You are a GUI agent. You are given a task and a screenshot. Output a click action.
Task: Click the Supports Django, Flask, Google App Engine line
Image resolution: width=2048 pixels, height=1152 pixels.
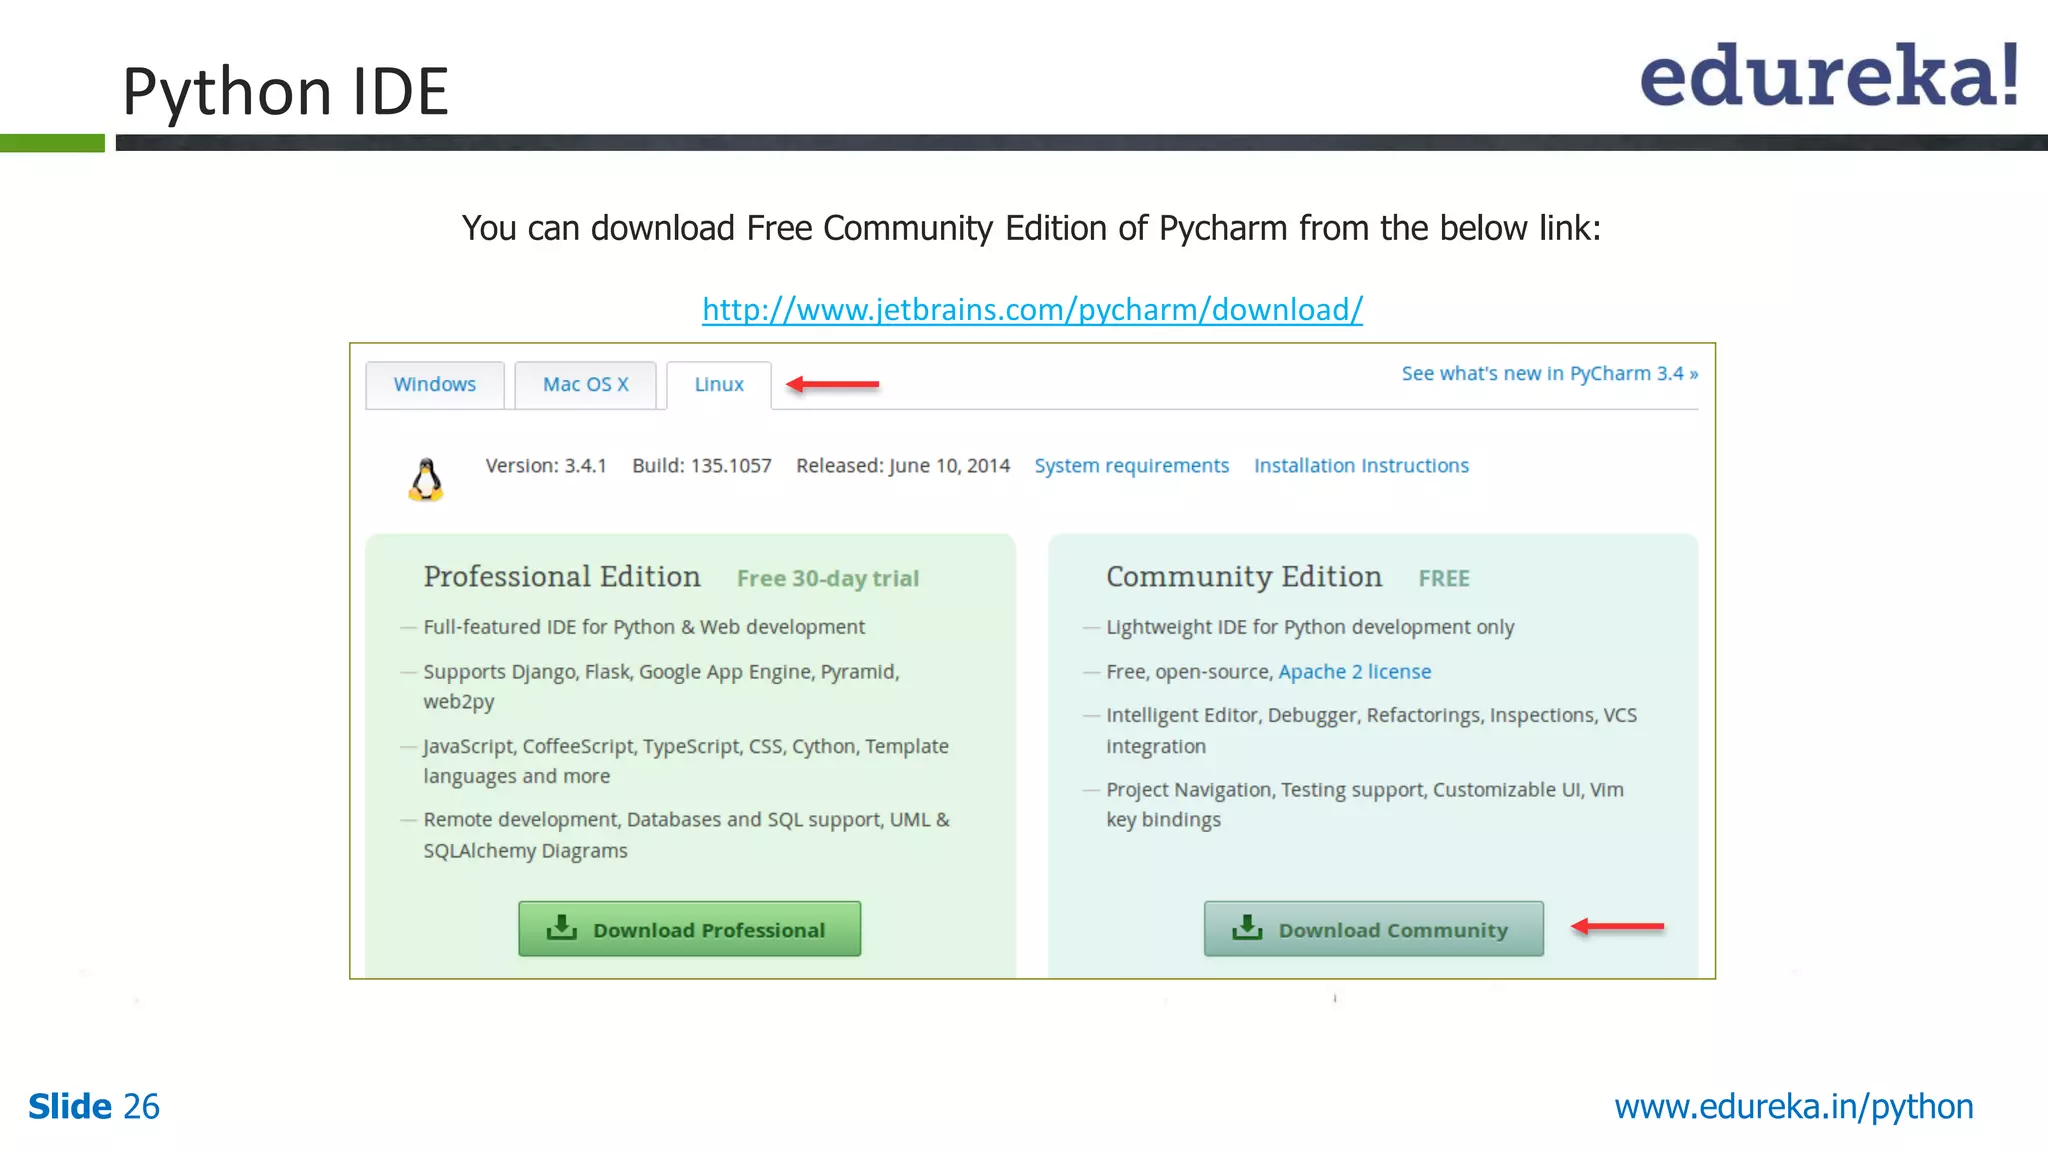tap(661, 686)
